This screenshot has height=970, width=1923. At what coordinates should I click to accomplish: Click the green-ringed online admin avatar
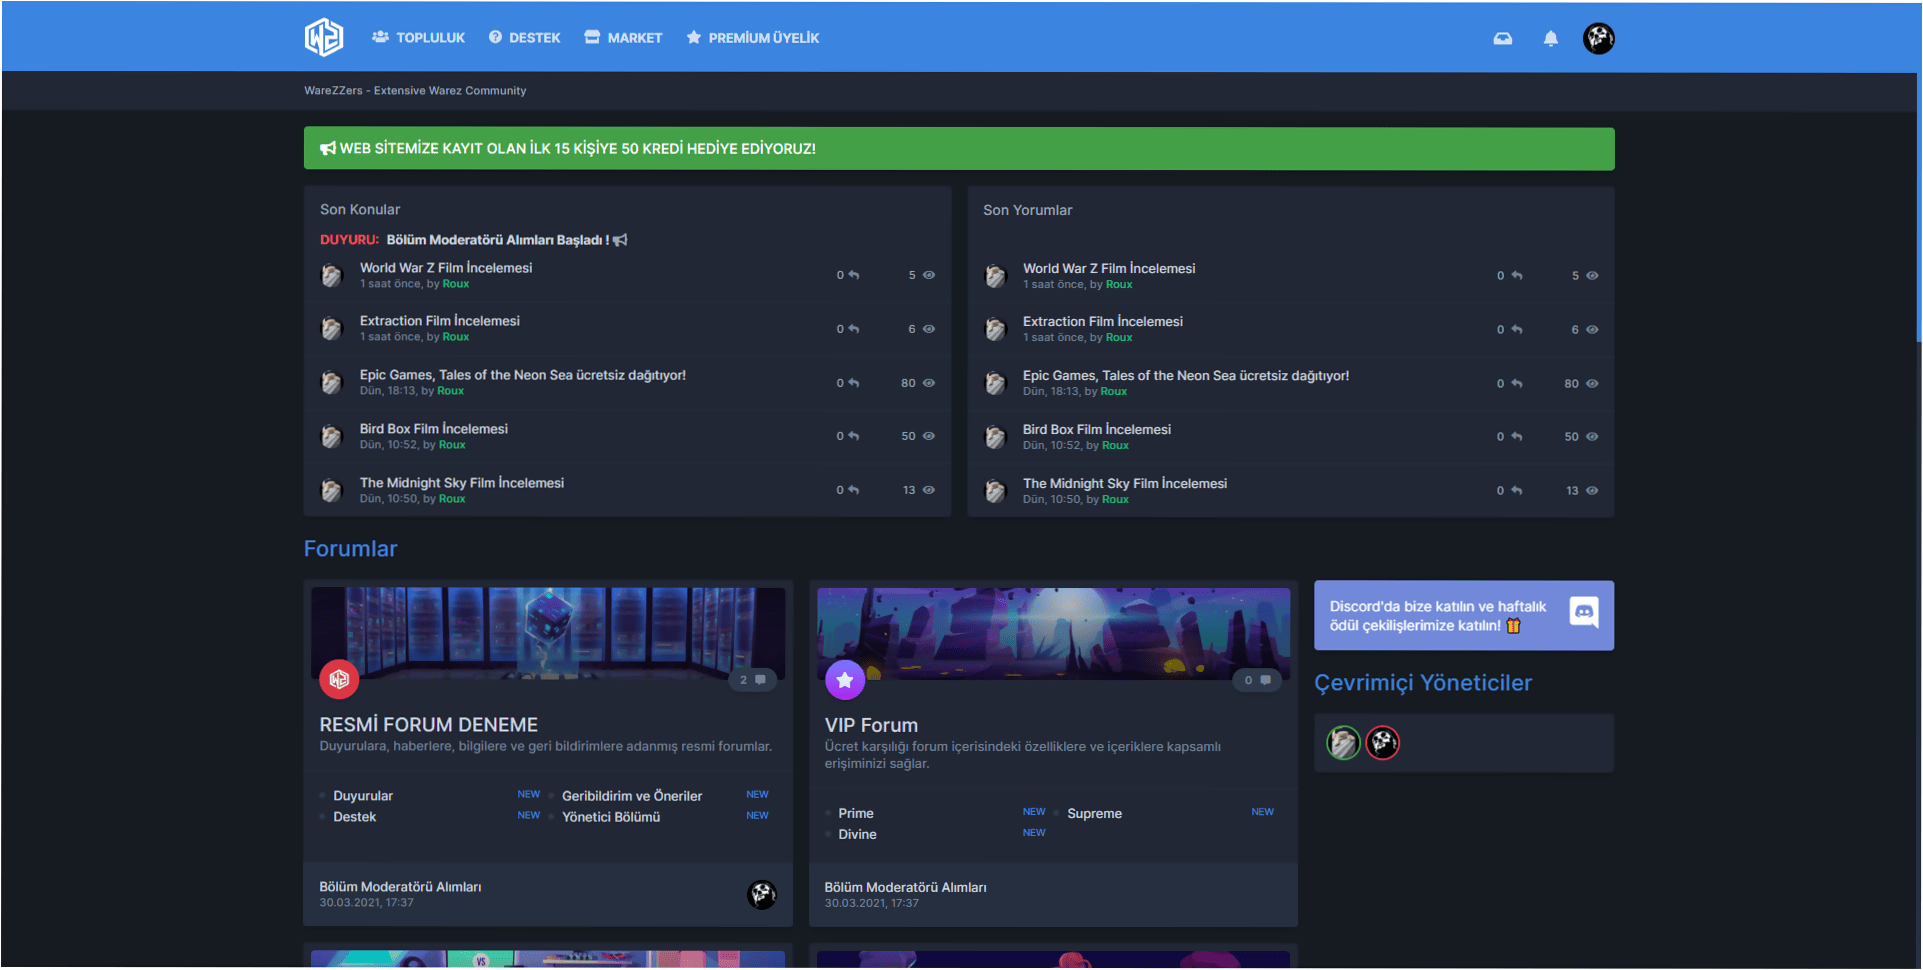point(1343,743)
